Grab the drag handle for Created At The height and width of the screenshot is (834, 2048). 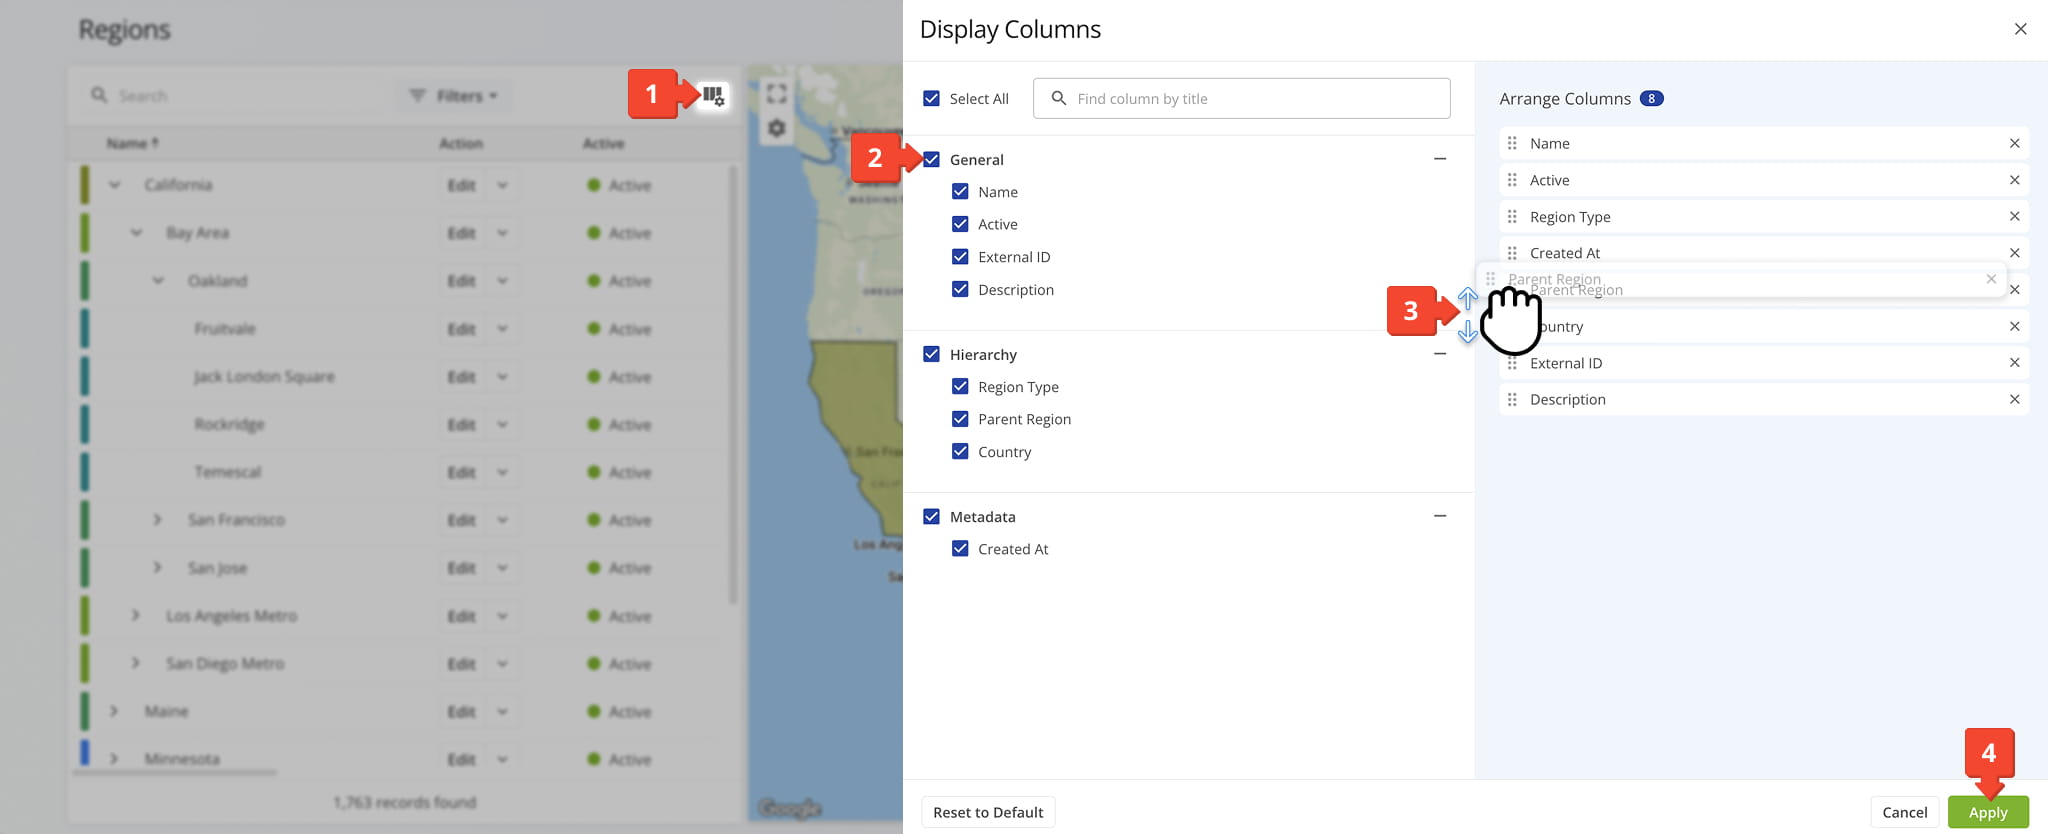[1512, 253]
